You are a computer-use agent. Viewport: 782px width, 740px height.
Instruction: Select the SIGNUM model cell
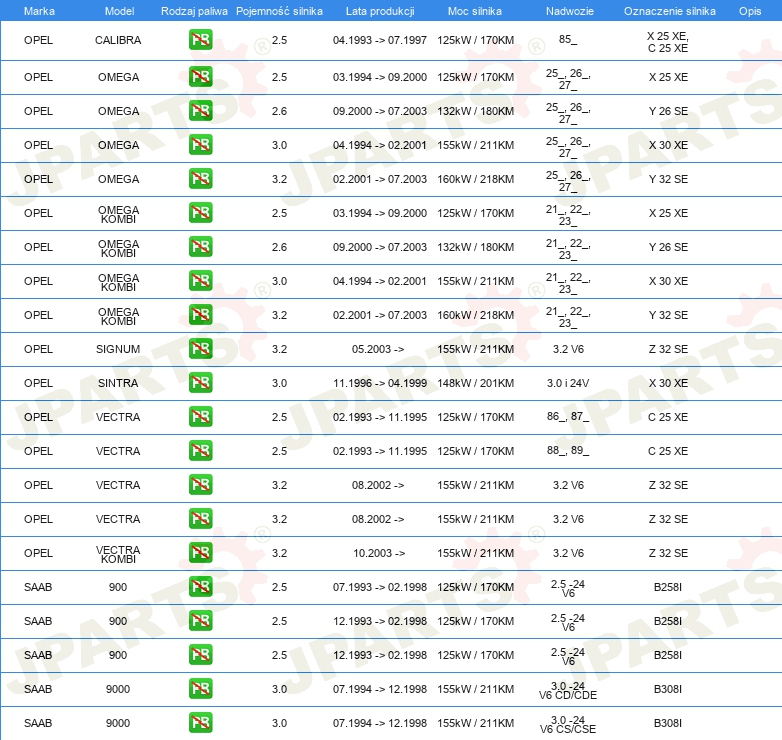click(x=118, y=349)
